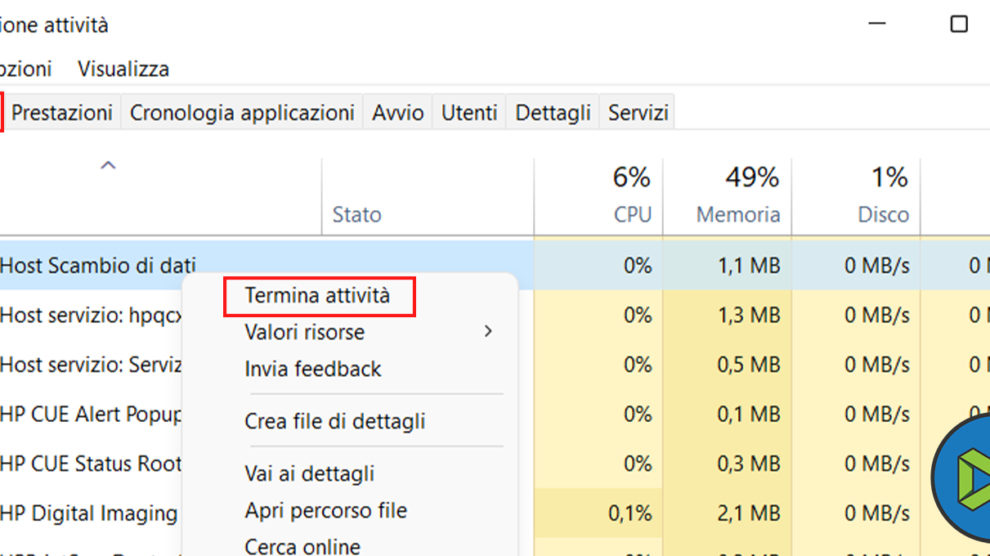Expand the Valori risorse submenu arrow
Image resolution: width=990 pixels, height=556 pixels.
488,331
